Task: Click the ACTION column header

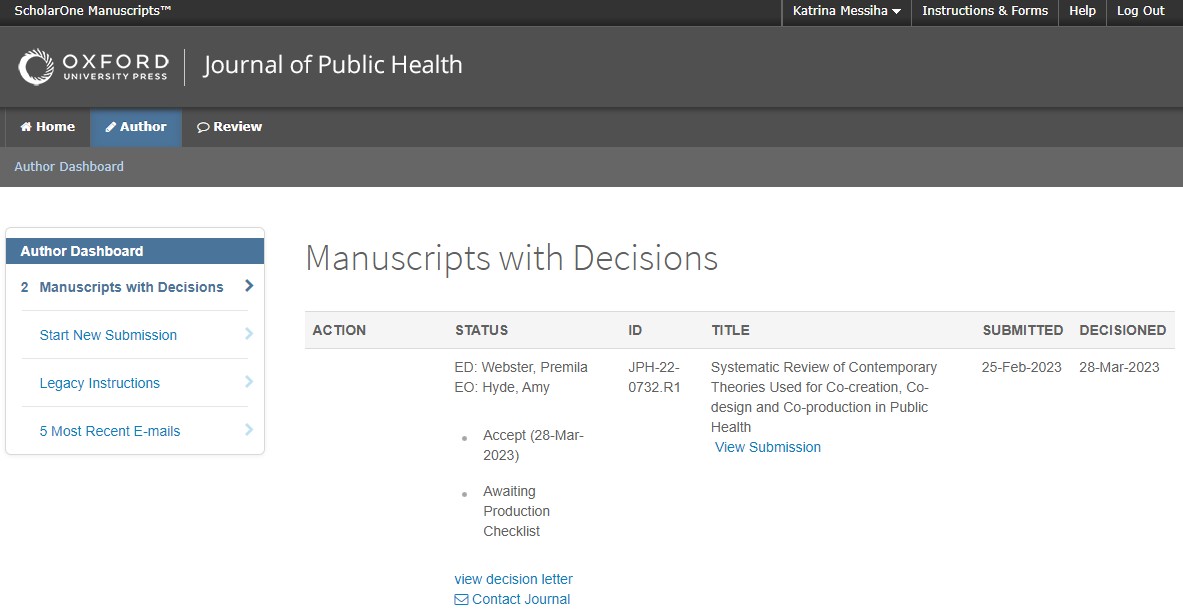Action: (339, 330)
